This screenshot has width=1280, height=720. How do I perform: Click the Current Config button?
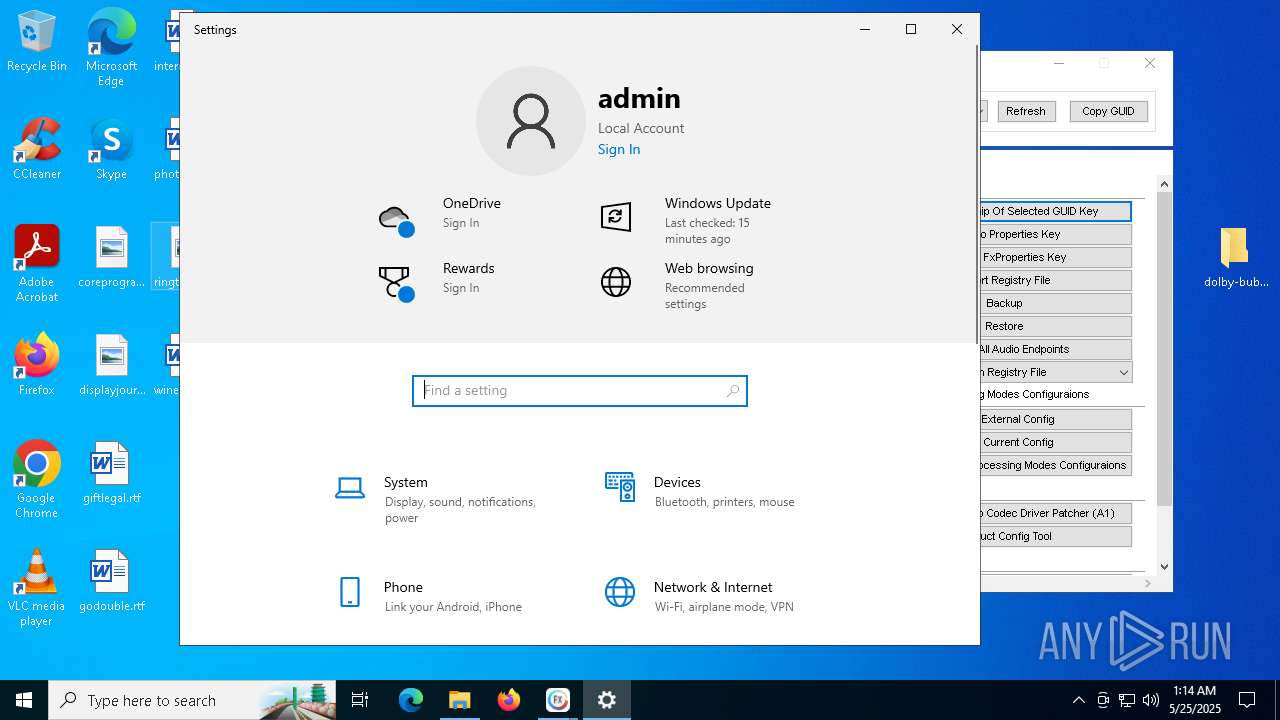pos(1055,442)
